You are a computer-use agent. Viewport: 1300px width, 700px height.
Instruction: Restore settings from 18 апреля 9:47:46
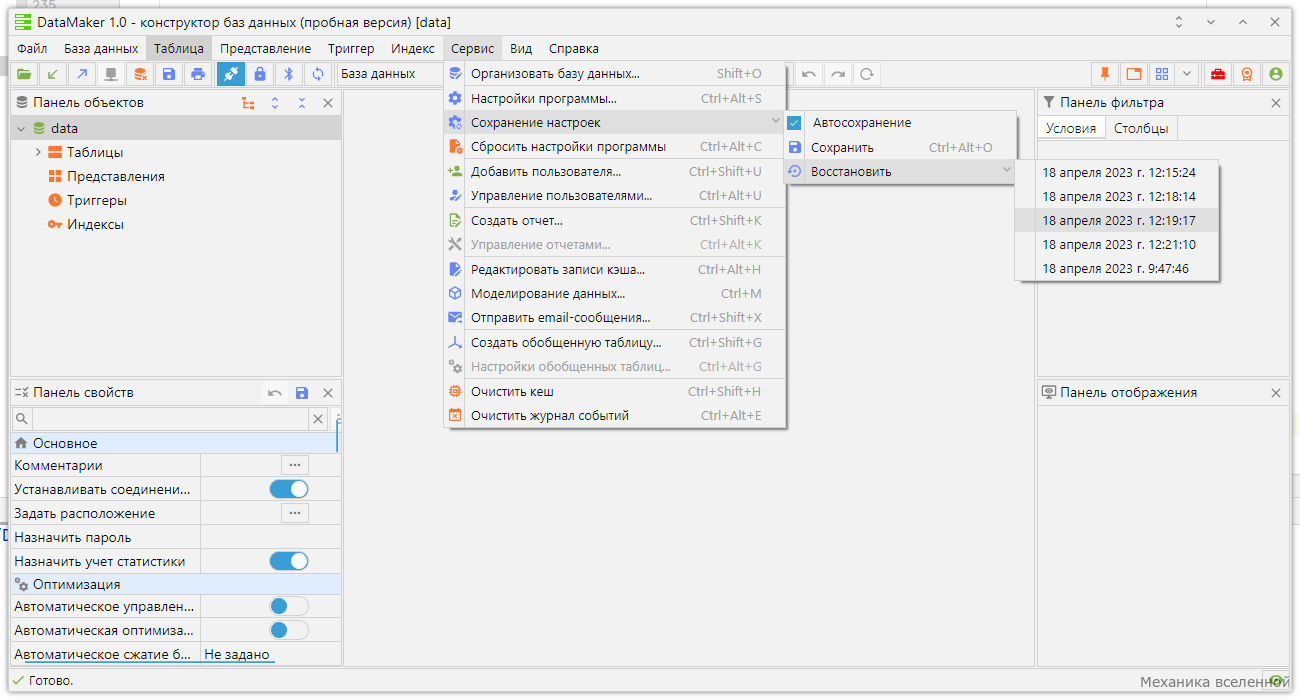pyautogui.click(x=1117, y=268)
